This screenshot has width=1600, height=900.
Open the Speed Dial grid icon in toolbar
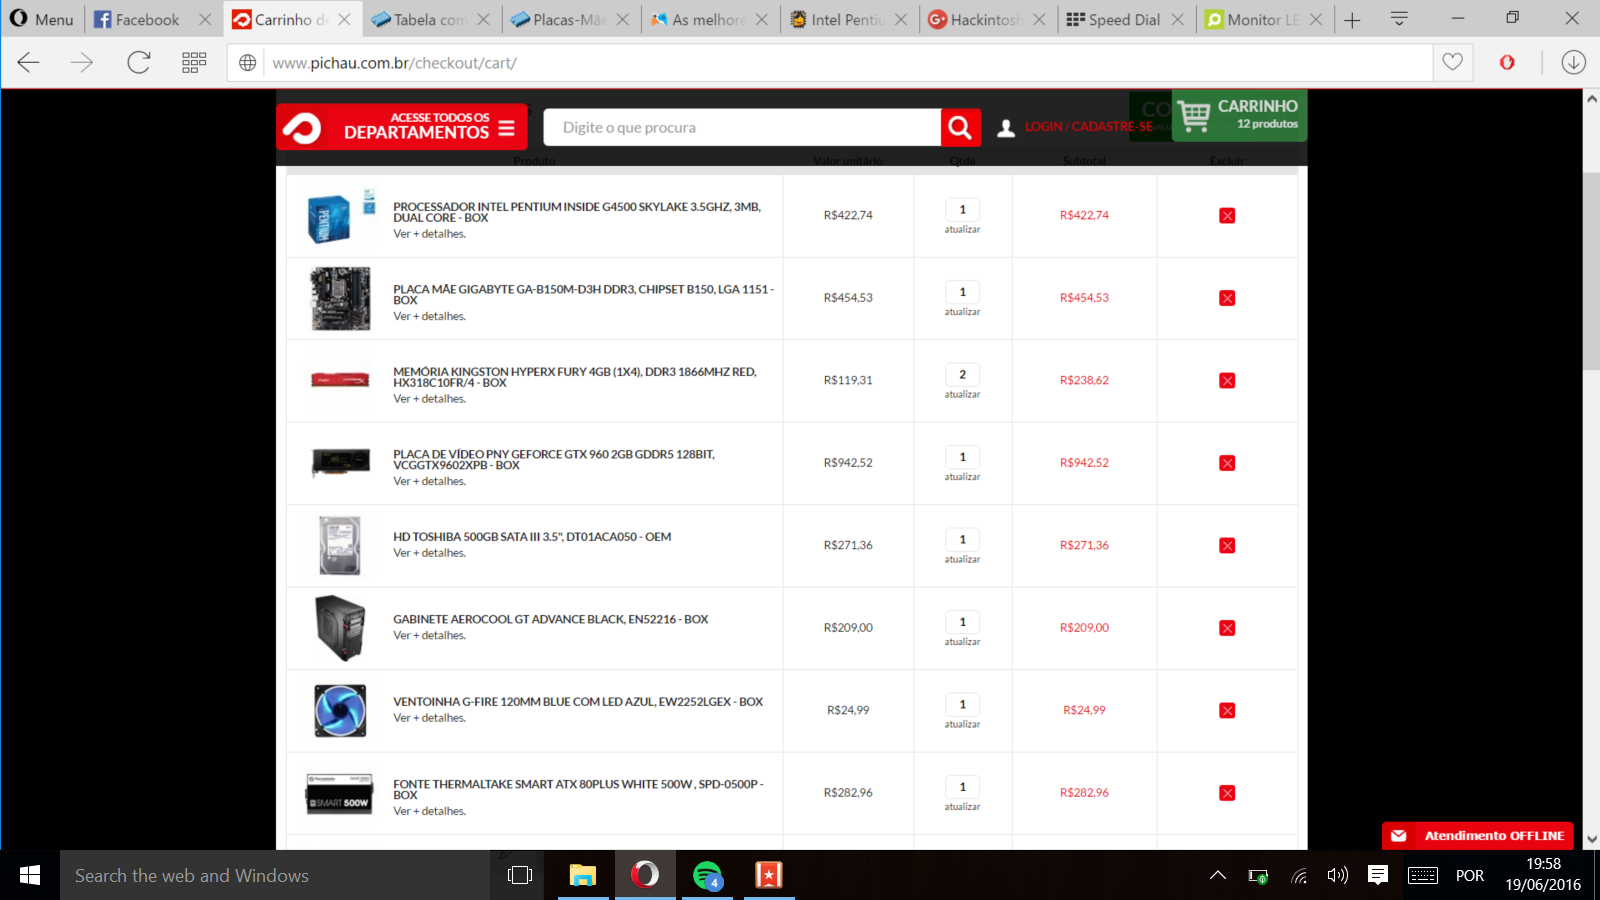click(194, 63)
